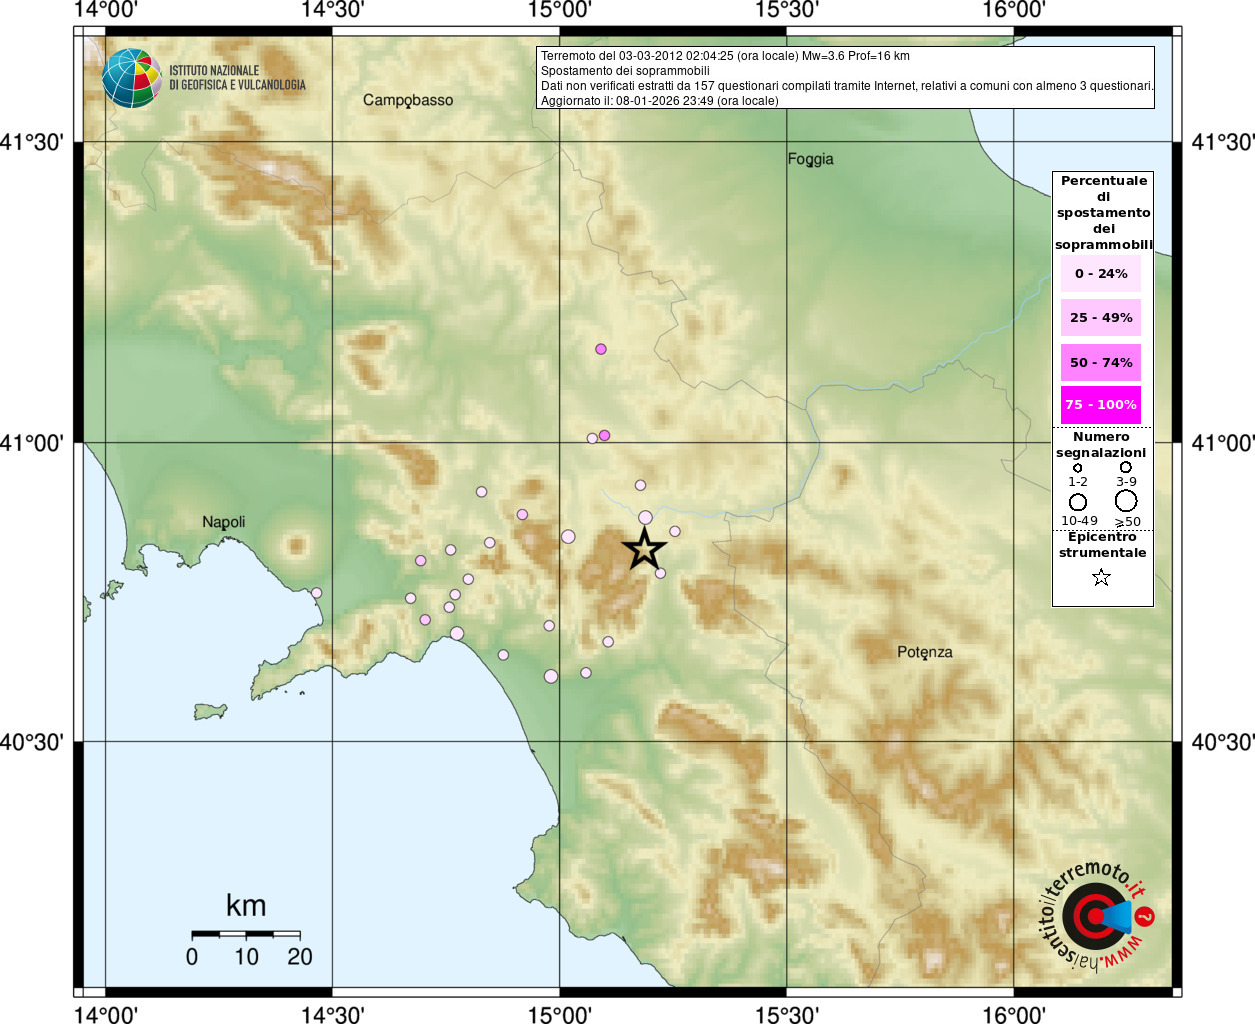Click the left 41°00' latitude label

coord(32,442)
